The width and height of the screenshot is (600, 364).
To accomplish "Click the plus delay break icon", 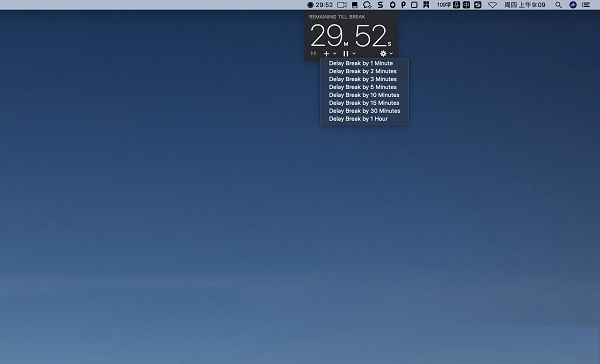I will point(326,54).
